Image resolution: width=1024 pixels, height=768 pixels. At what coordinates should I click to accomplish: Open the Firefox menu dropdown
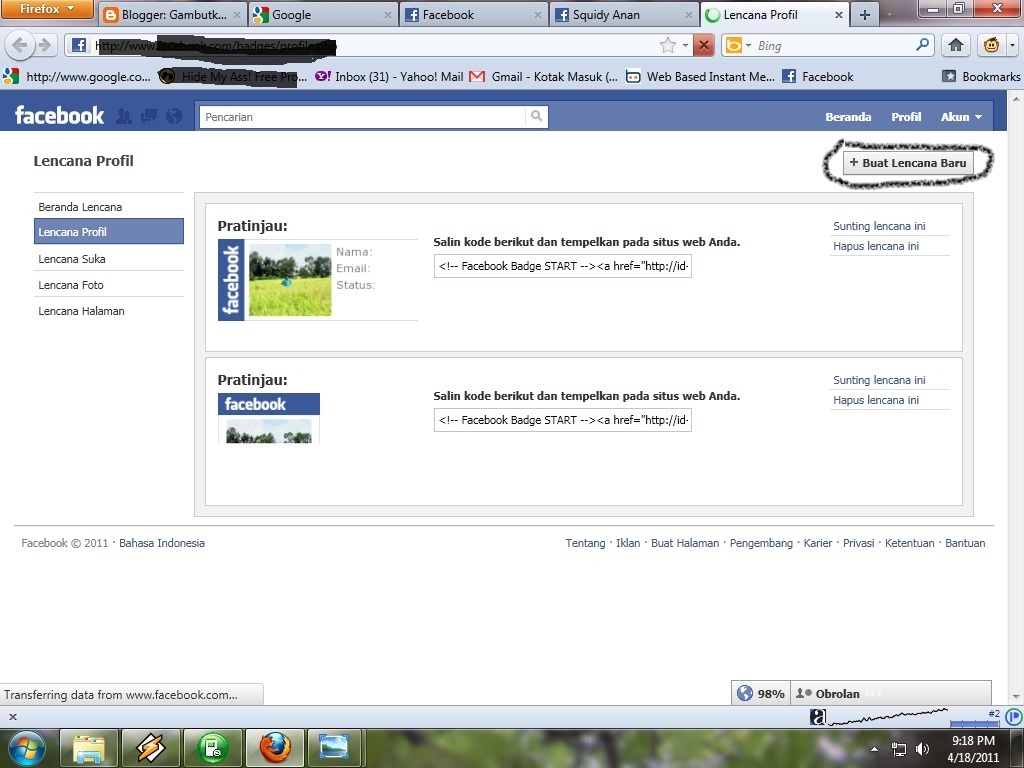[46, 9]
